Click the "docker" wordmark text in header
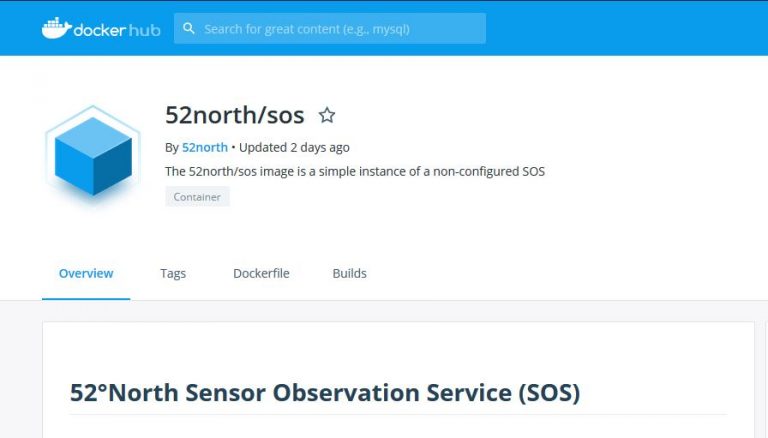768x438 pixels. (102, 29)
